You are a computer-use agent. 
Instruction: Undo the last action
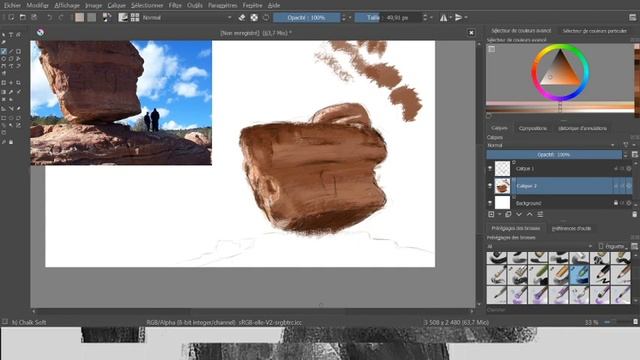[x=50, y=18]
